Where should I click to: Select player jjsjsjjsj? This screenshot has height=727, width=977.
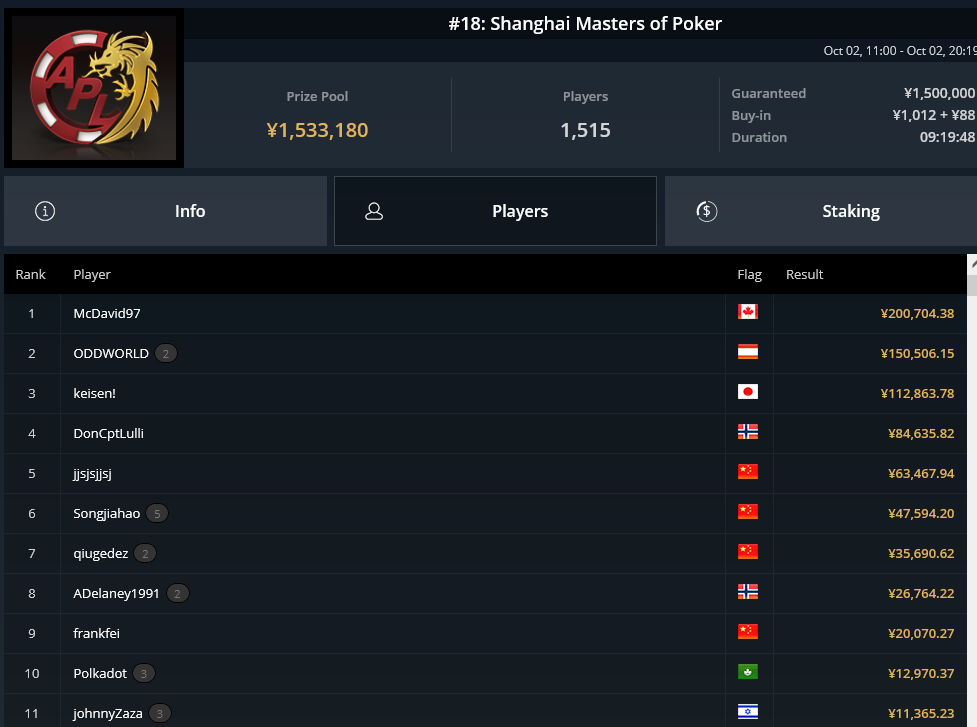pos(92,473)
